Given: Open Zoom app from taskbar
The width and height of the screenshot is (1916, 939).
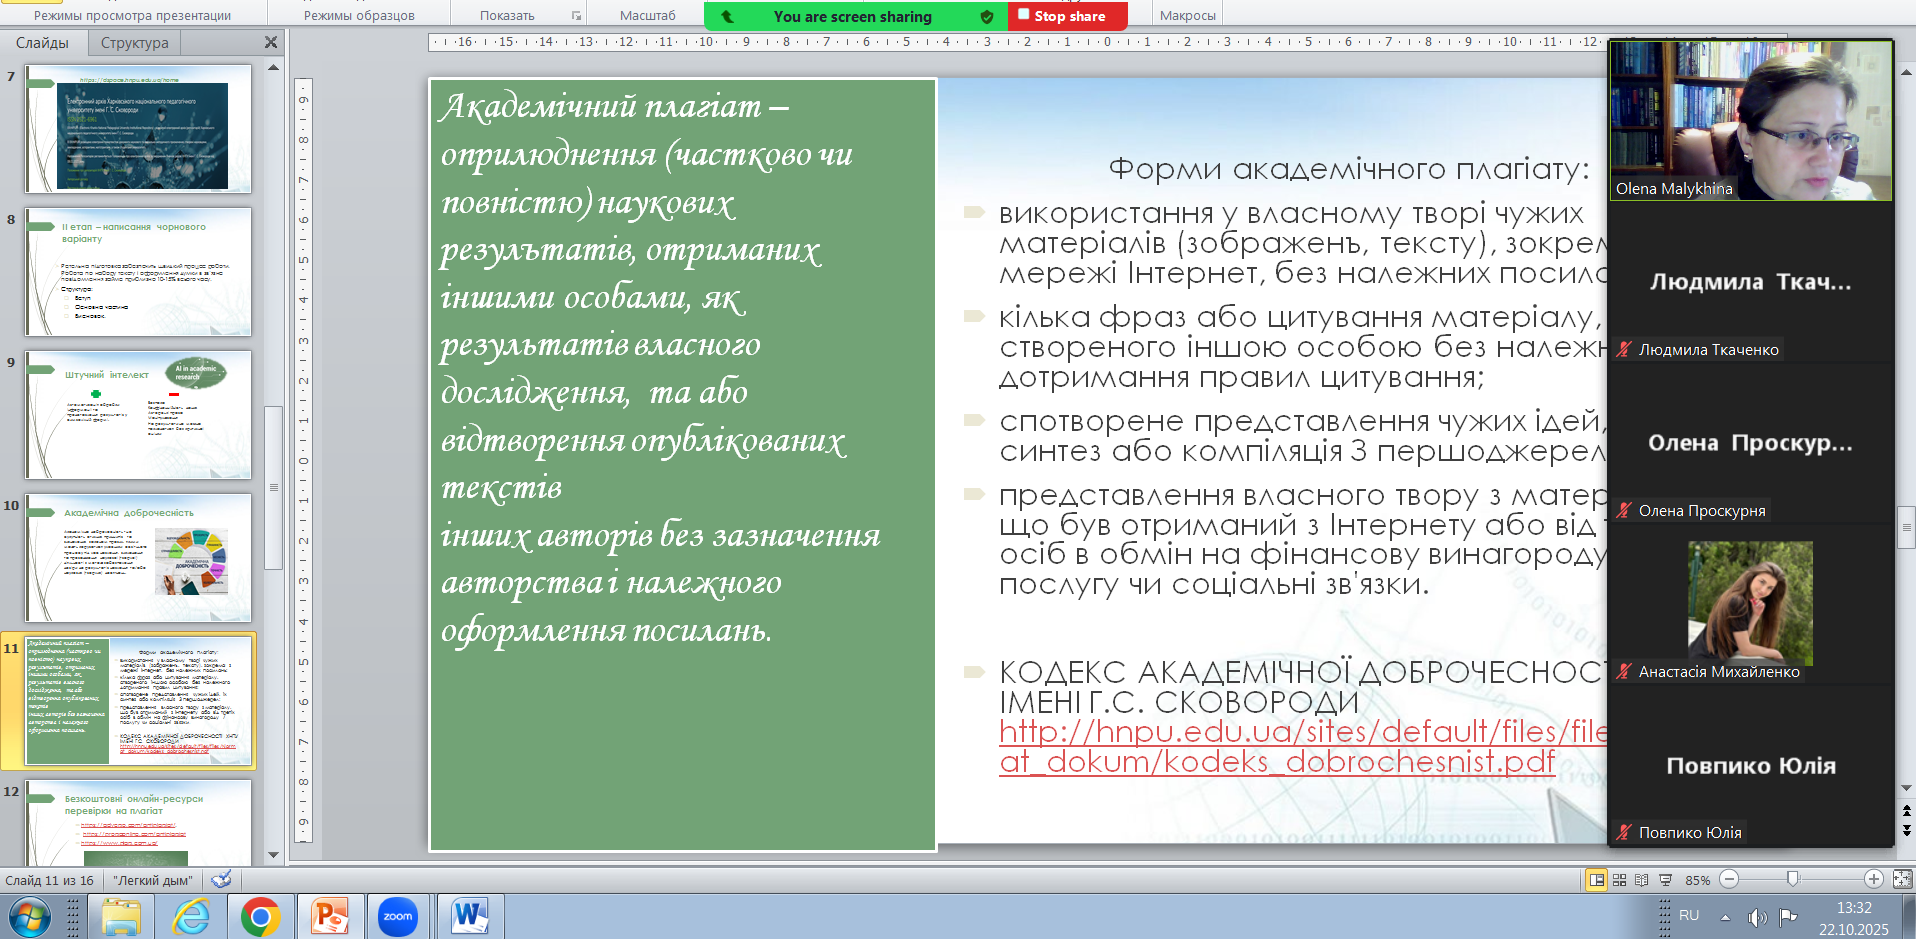Looking at the screenshot, I should click(x=398, y=916).
